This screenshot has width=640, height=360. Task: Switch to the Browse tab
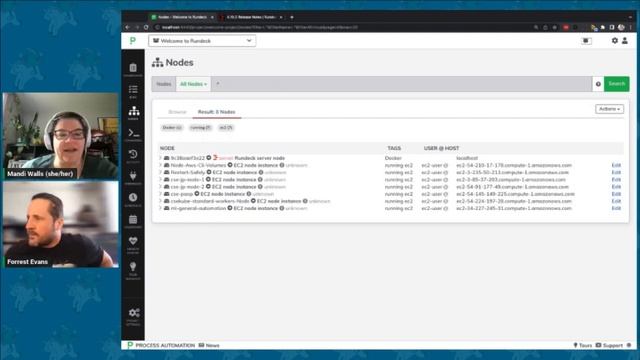click(177, 112)
